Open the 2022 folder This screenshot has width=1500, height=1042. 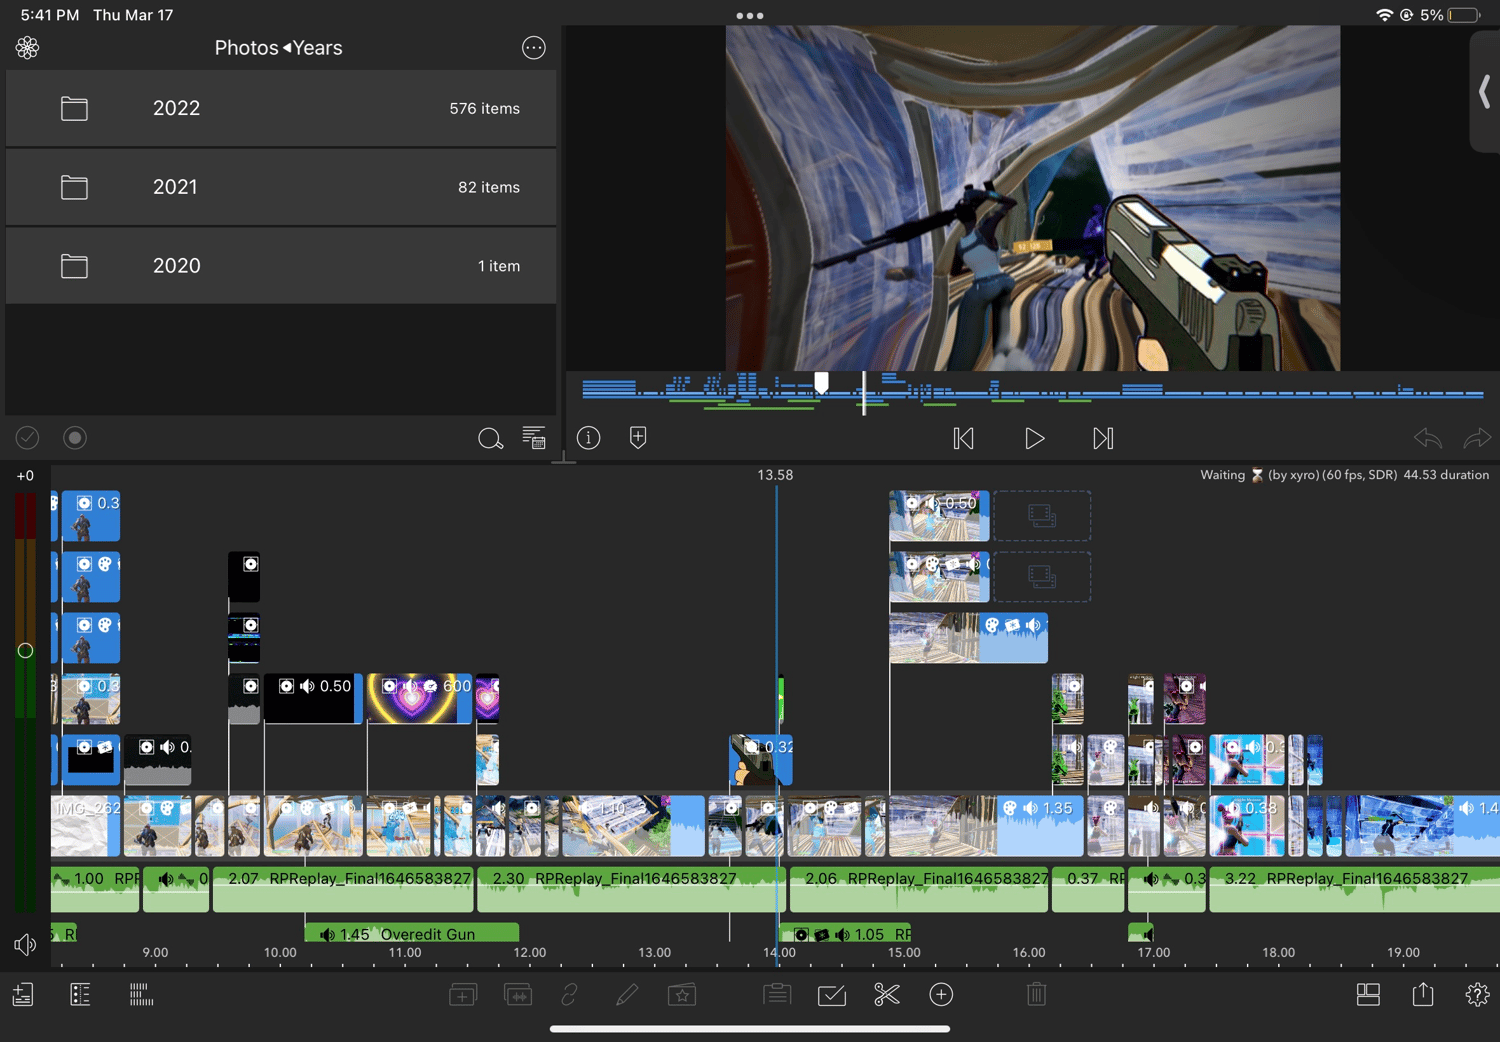click(281, 108)
